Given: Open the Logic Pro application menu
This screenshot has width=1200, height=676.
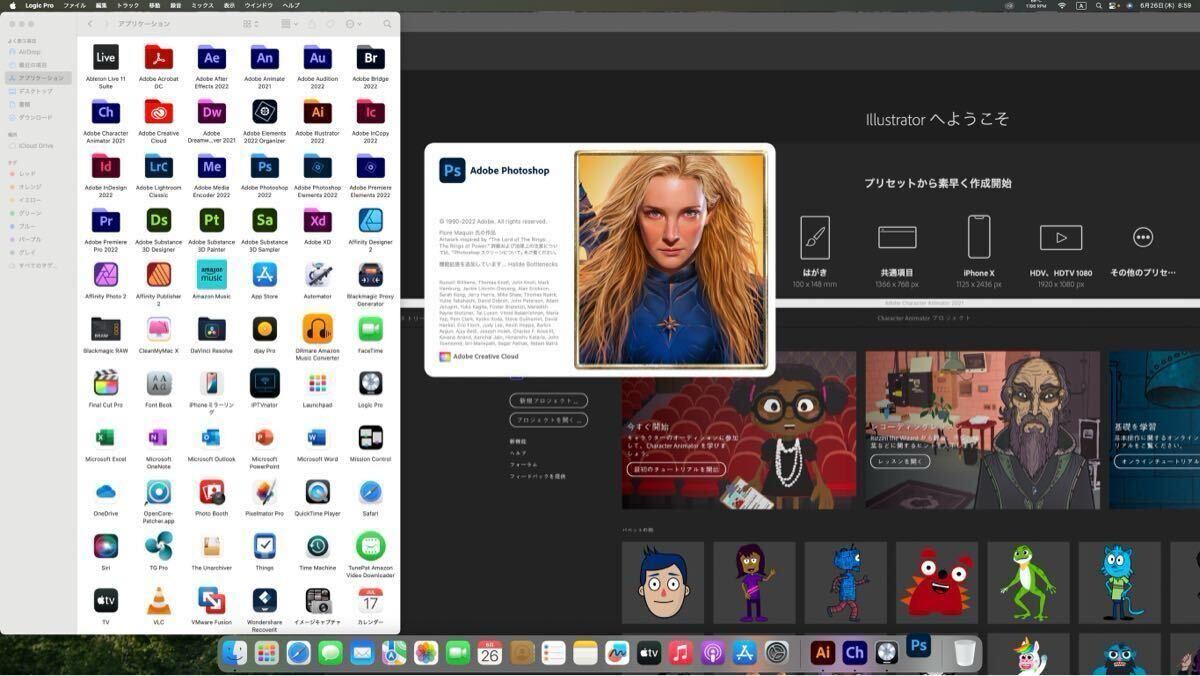Looking at the screenshot, I should coord(40,5).
